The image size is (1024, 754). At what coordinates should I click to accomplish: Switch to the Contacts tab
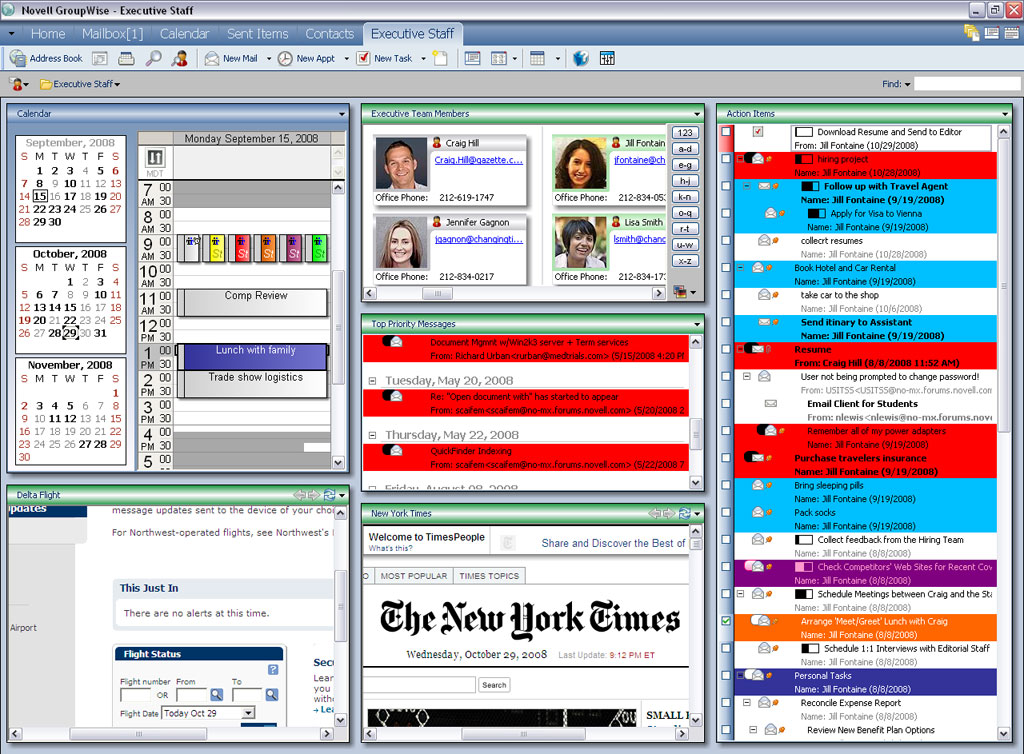click(329, 33)
